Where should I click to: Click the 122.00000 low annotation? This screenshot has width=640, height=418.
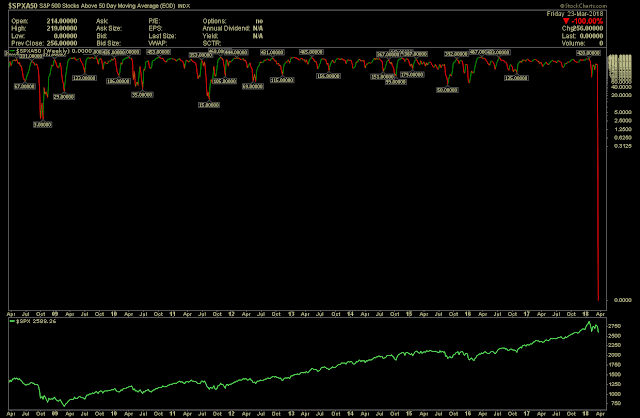click(x=84, y=78)
